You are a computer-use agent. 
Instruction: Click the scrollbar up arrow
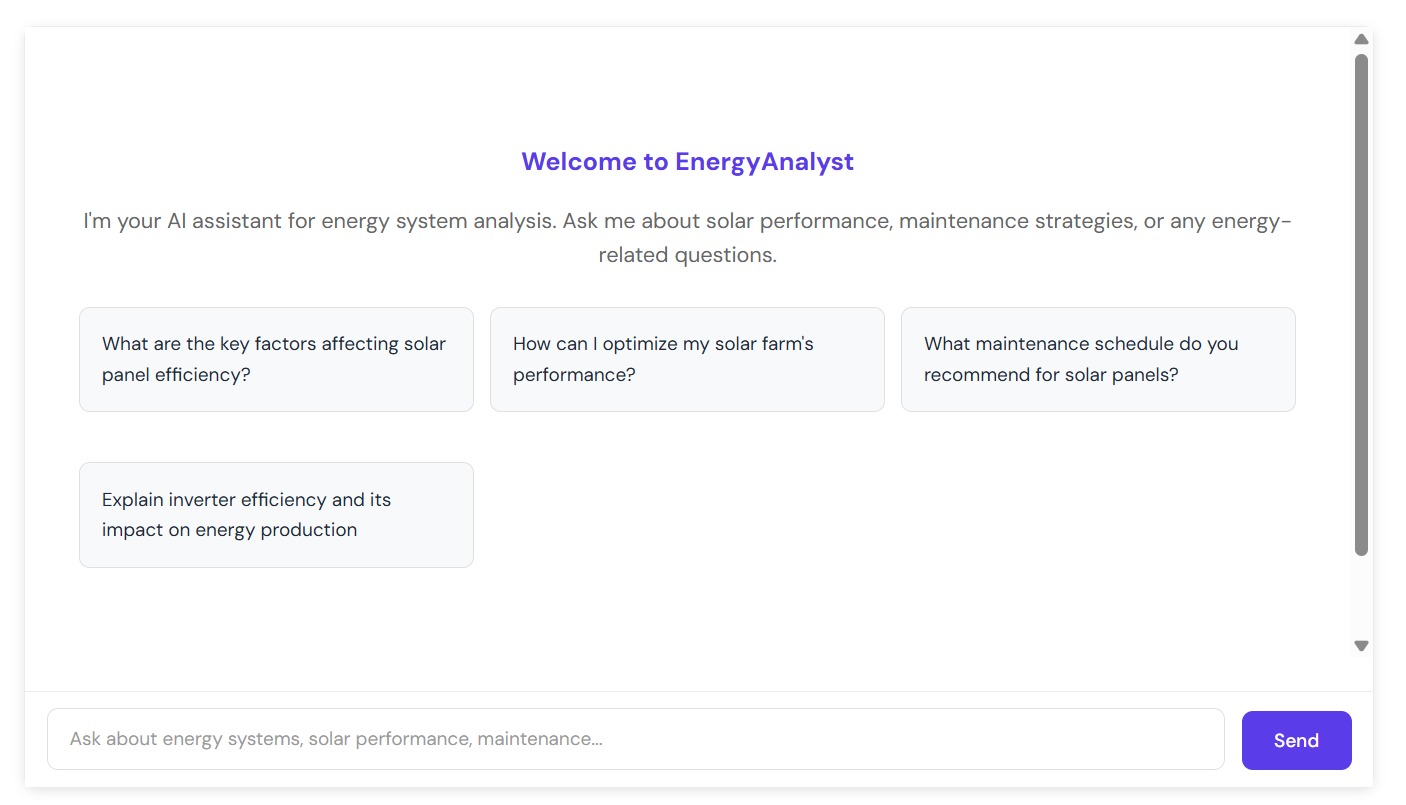click(1361, 39)
